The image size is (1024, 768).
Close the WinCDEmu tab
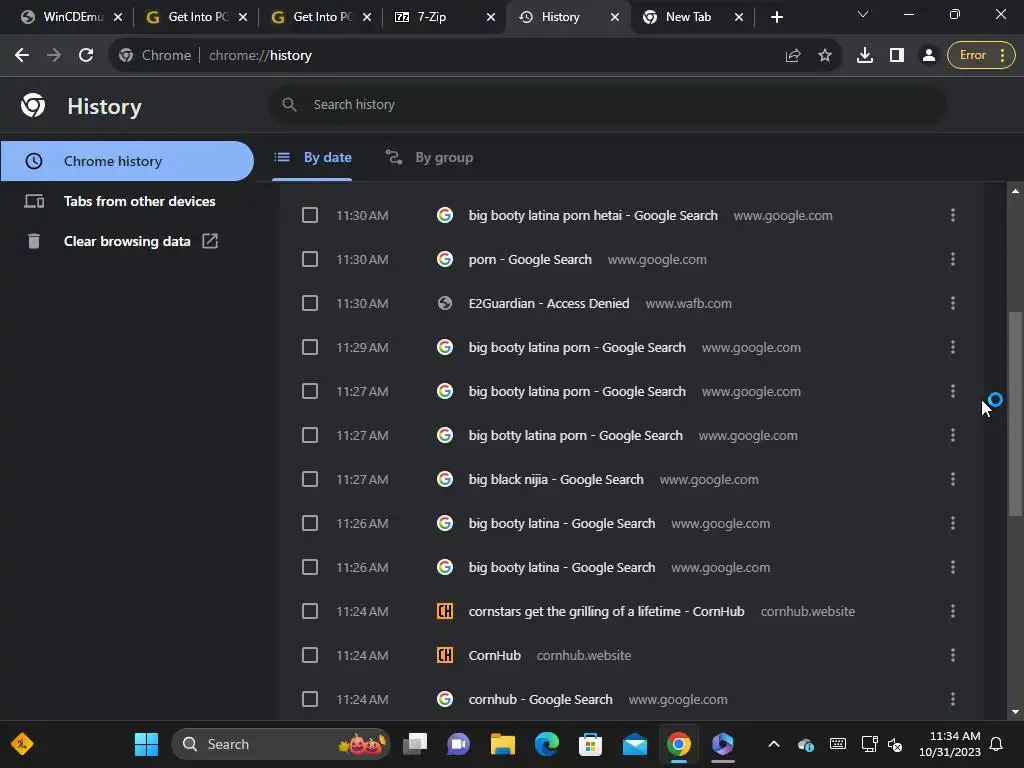pyautogui.click(x=118, y=17)
